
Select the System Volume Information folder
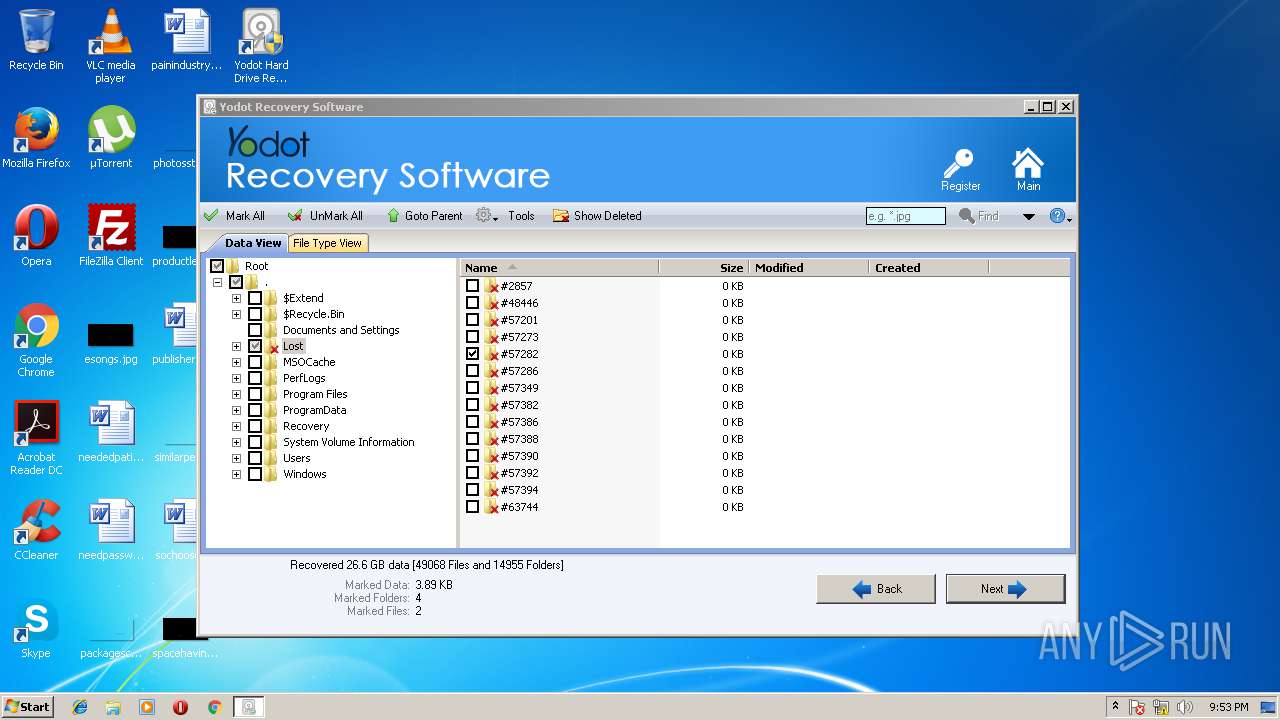348,442
